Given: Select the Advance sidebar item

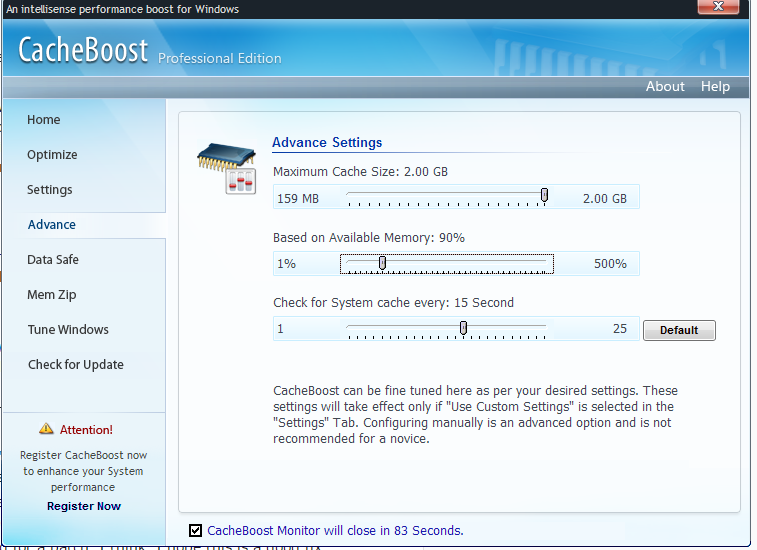Looking at the screenshot, I should tap(52, 225).
